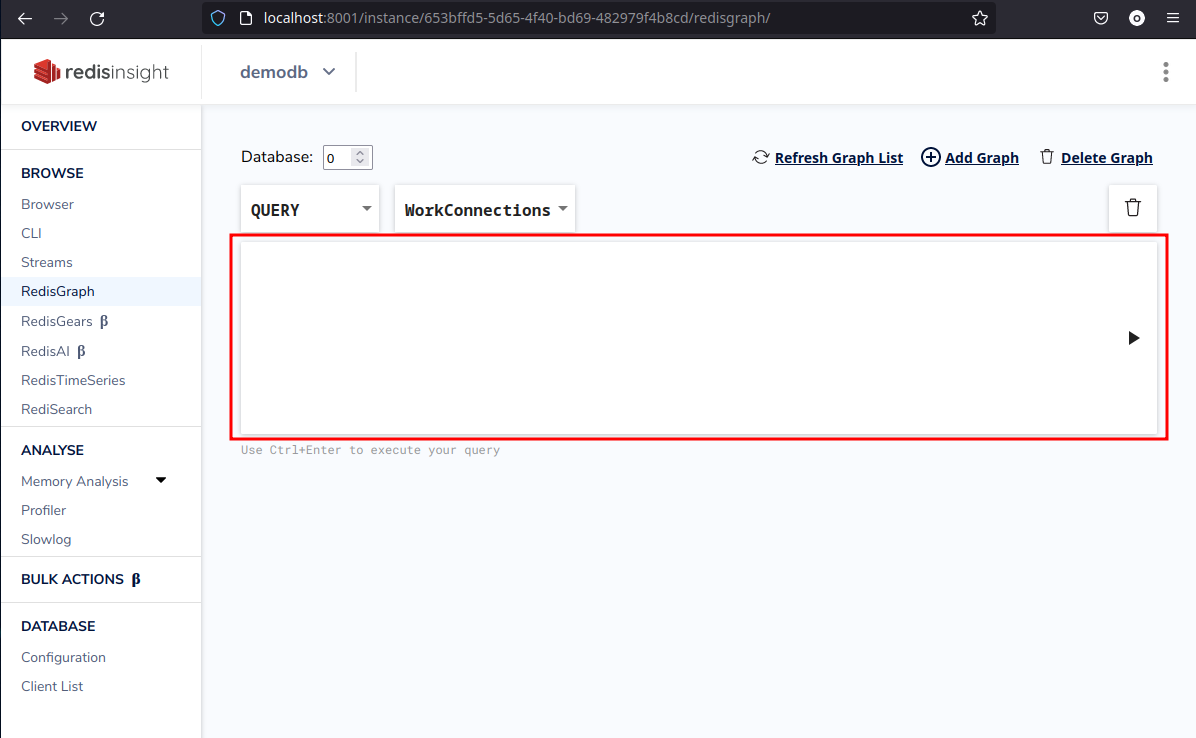Click the BROWSE section heading
The image size is (1196, 738).
pos(53,173)
